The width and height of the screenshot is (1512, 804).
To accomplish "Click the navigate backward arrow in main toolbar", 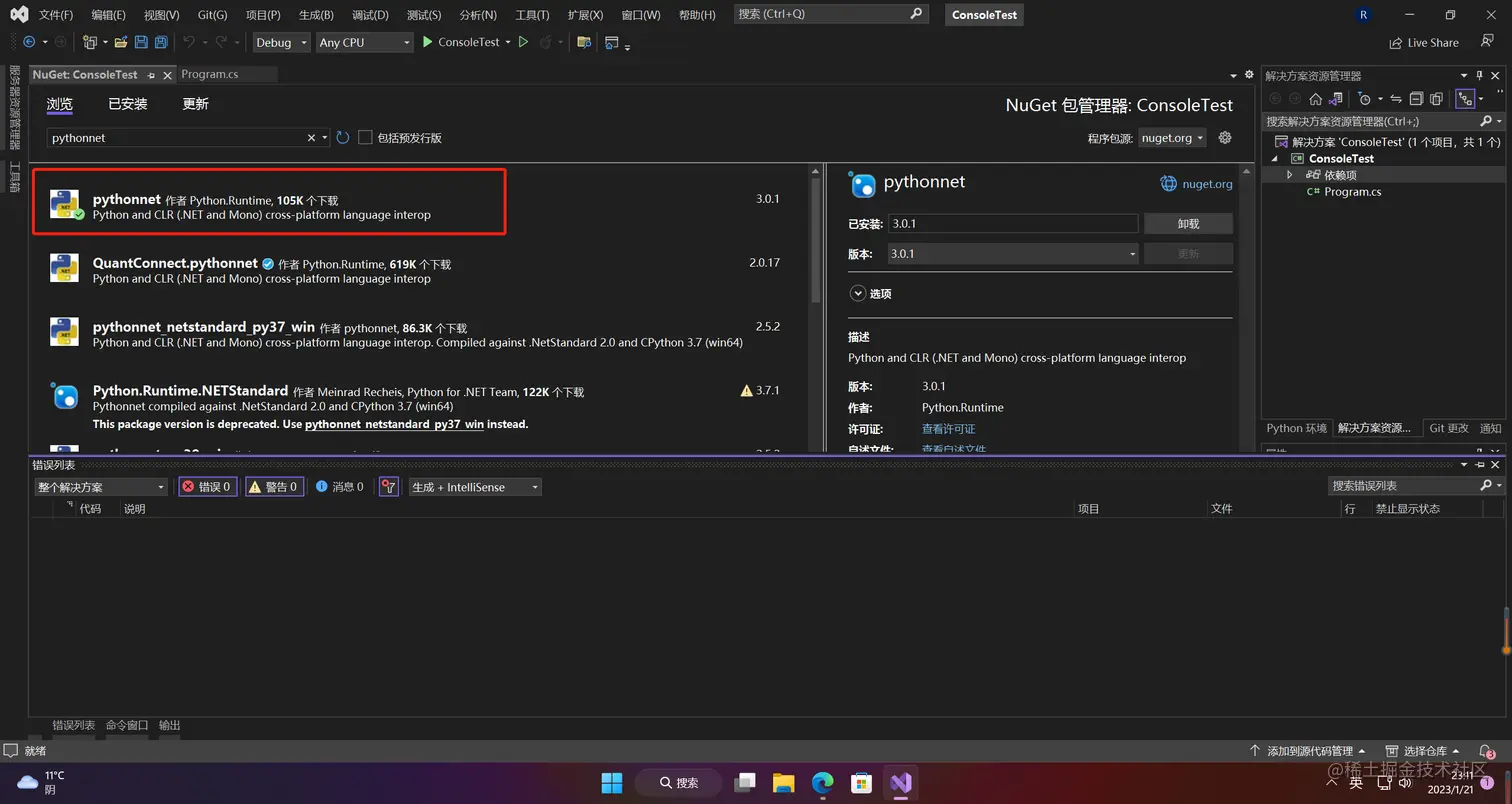I will tap(28, 42).
